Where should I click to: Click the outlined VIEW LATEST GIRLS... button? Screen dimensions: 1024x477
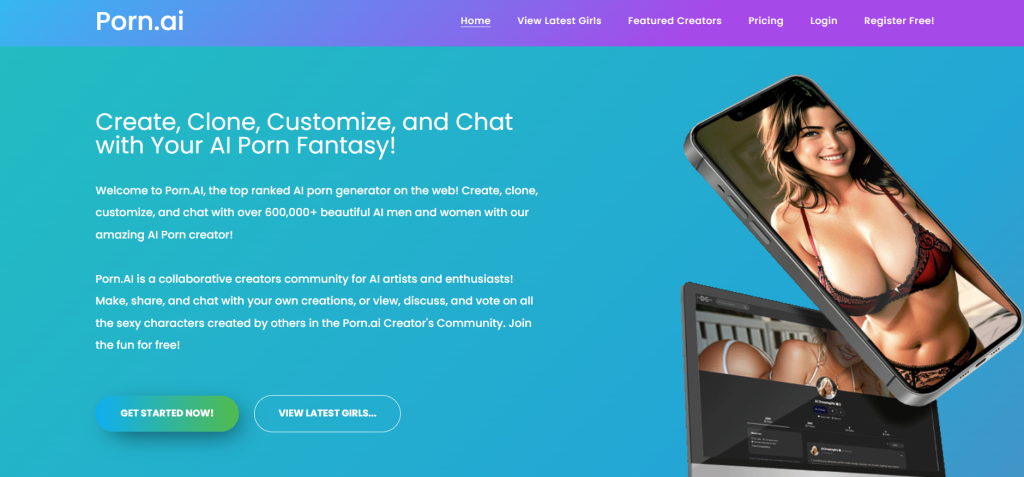327,414
